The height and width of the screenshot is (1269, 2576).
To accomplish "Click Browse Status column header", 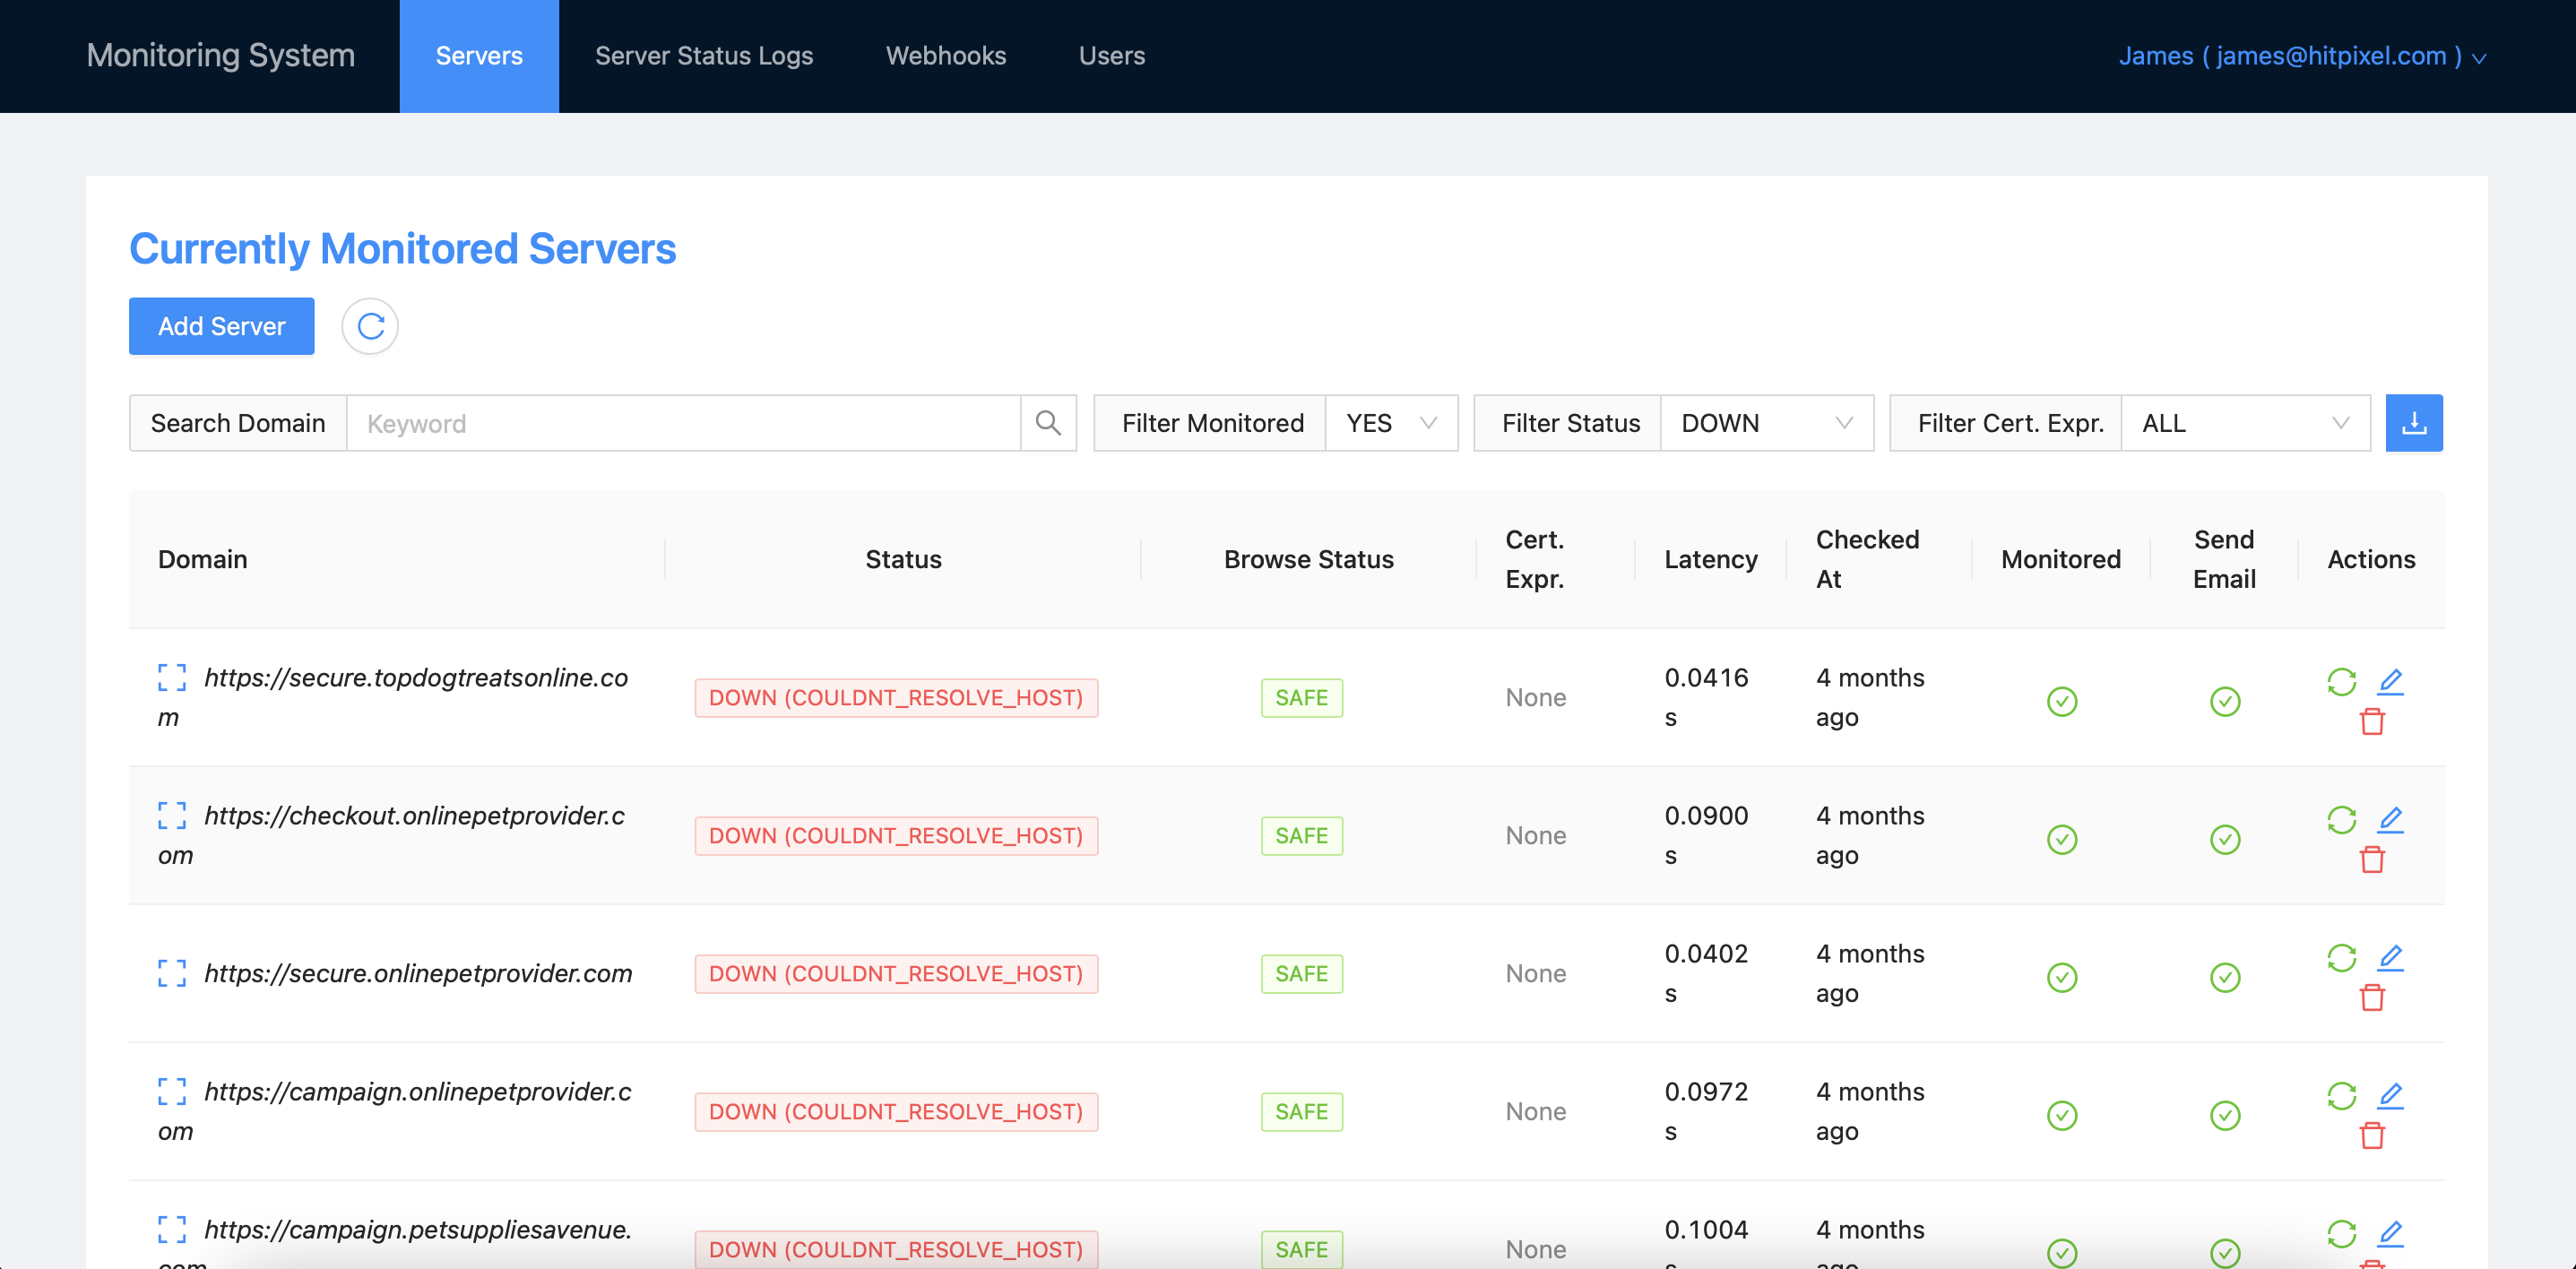I will [1308, 559].
